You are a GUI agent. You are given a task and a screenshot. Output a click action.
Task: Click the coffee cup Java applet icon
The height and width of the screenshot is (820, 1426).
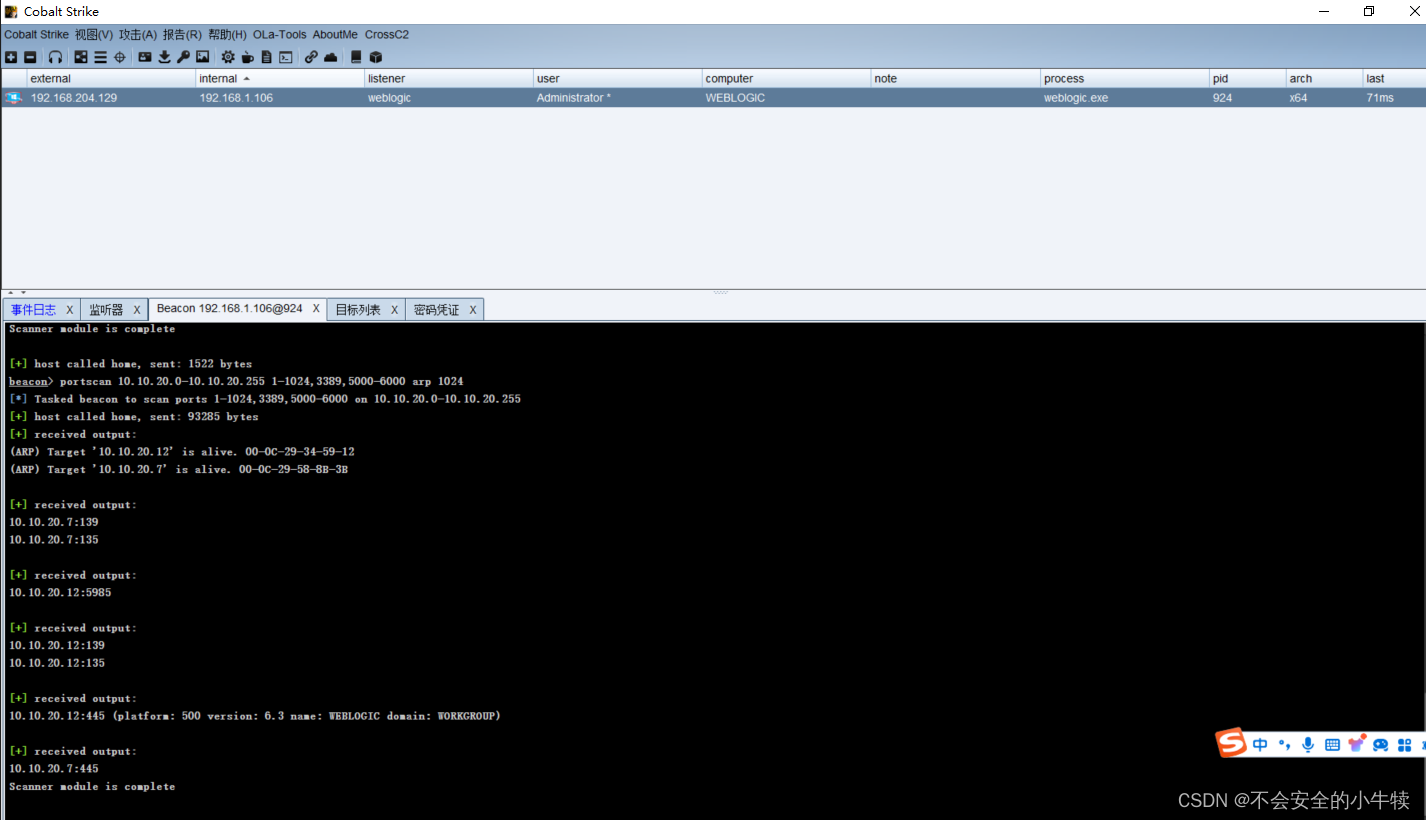[x=247, y=57]
